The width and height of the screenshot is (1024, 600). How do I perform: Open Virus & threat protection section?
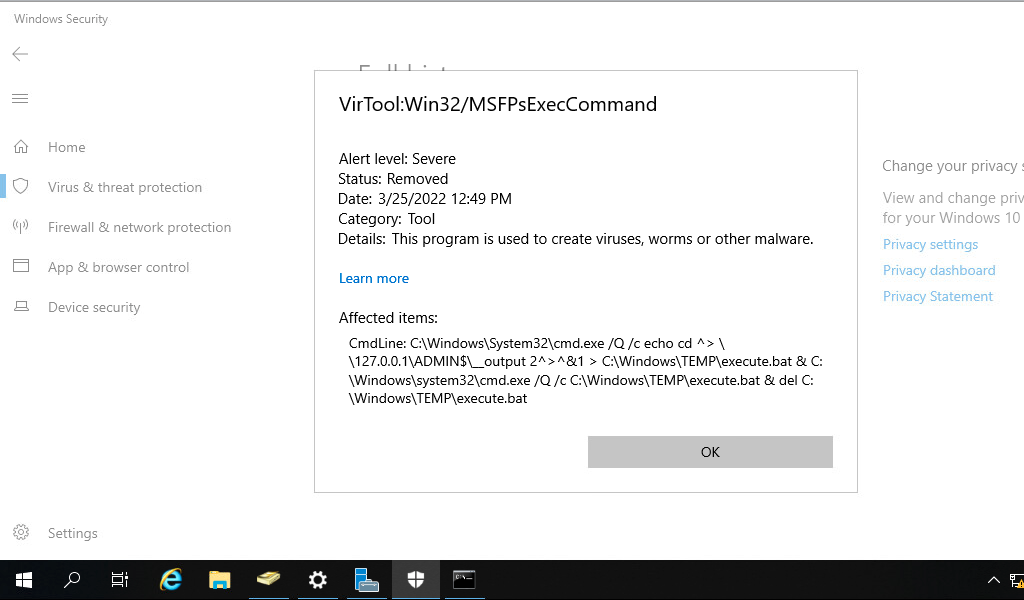coord(125,187)
